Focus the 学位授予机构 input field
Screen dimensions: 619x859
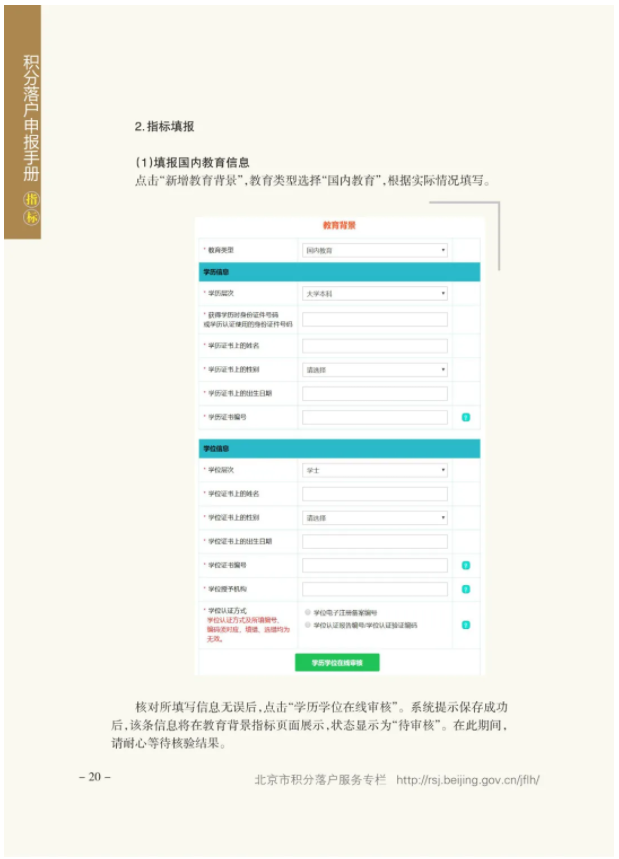375,589
